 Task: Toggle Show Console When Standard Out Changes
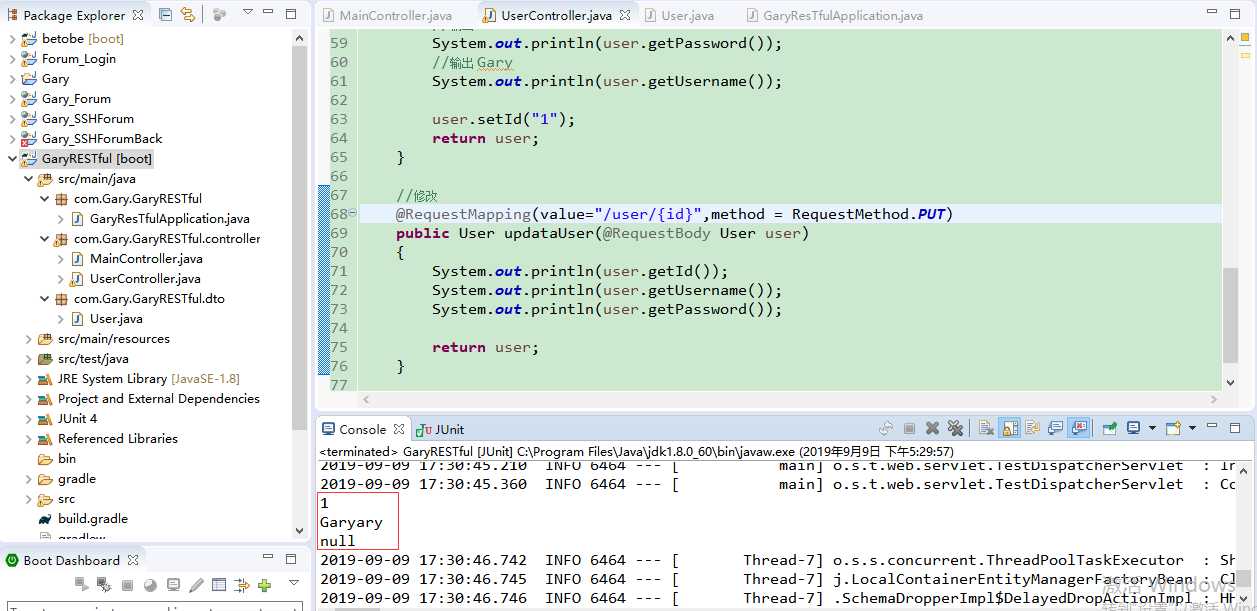coord(1055,429)
